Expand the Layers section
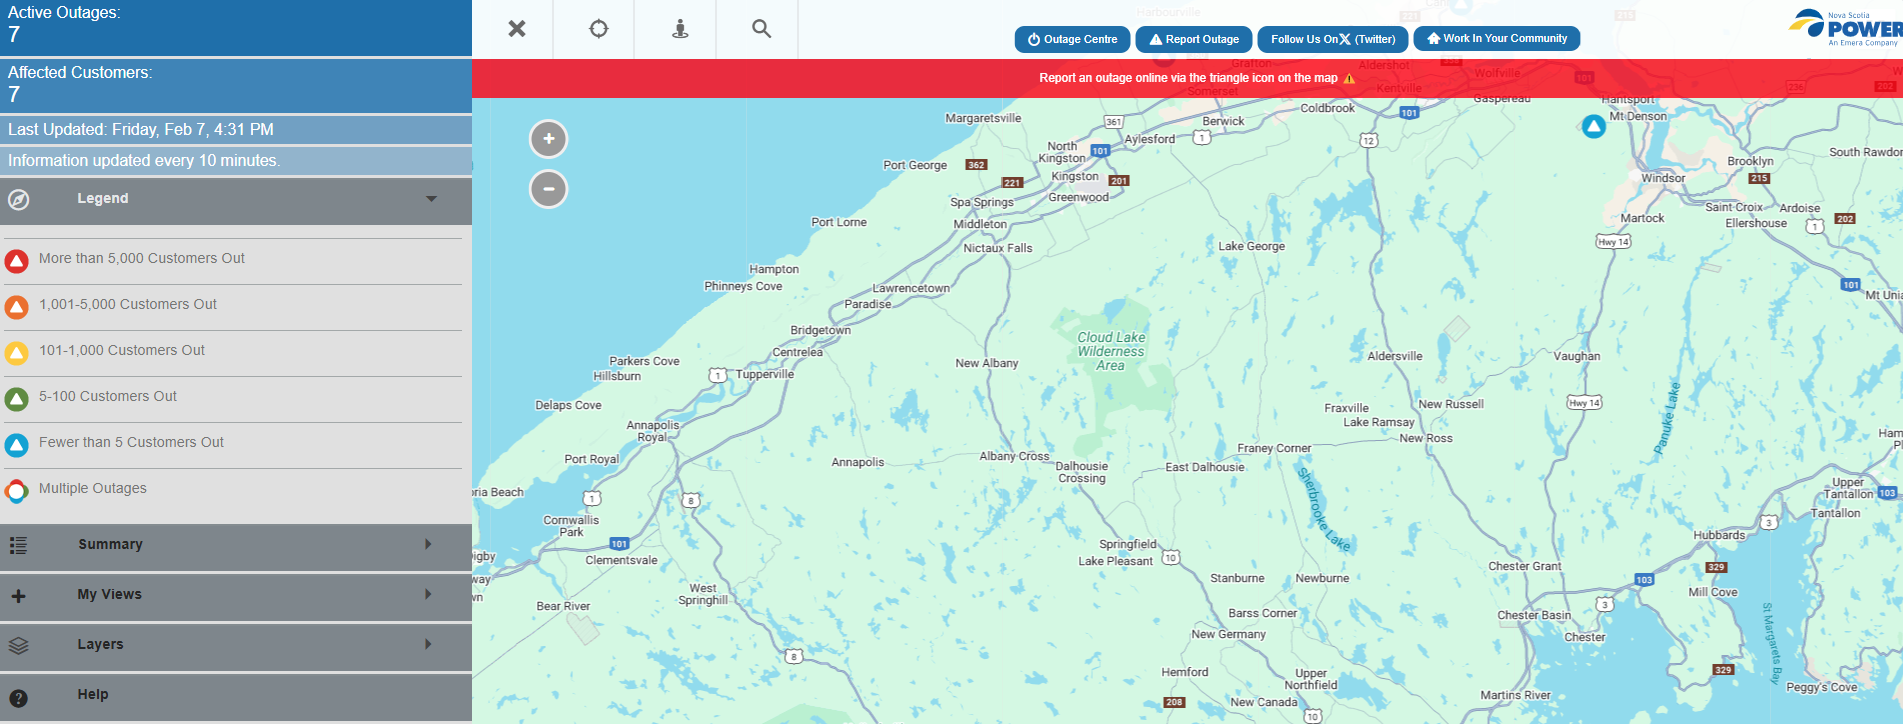 tap(428, 645)
